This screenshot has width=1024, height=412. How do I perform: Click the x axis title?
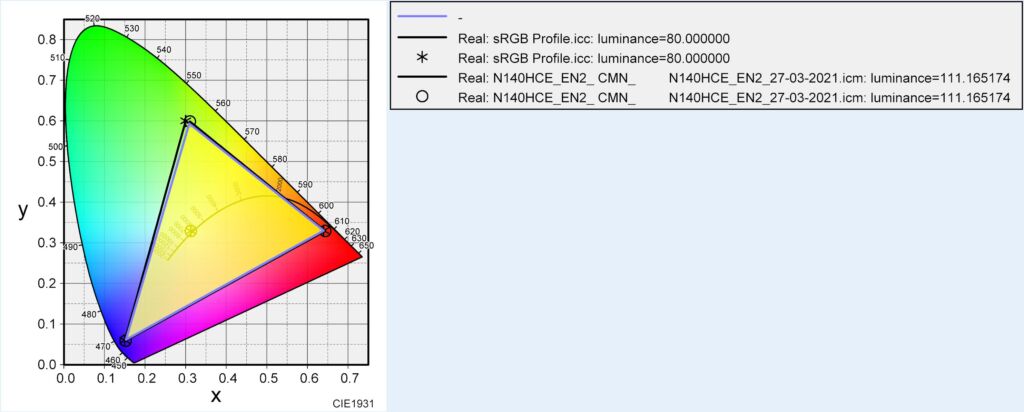tap(216, 396)
